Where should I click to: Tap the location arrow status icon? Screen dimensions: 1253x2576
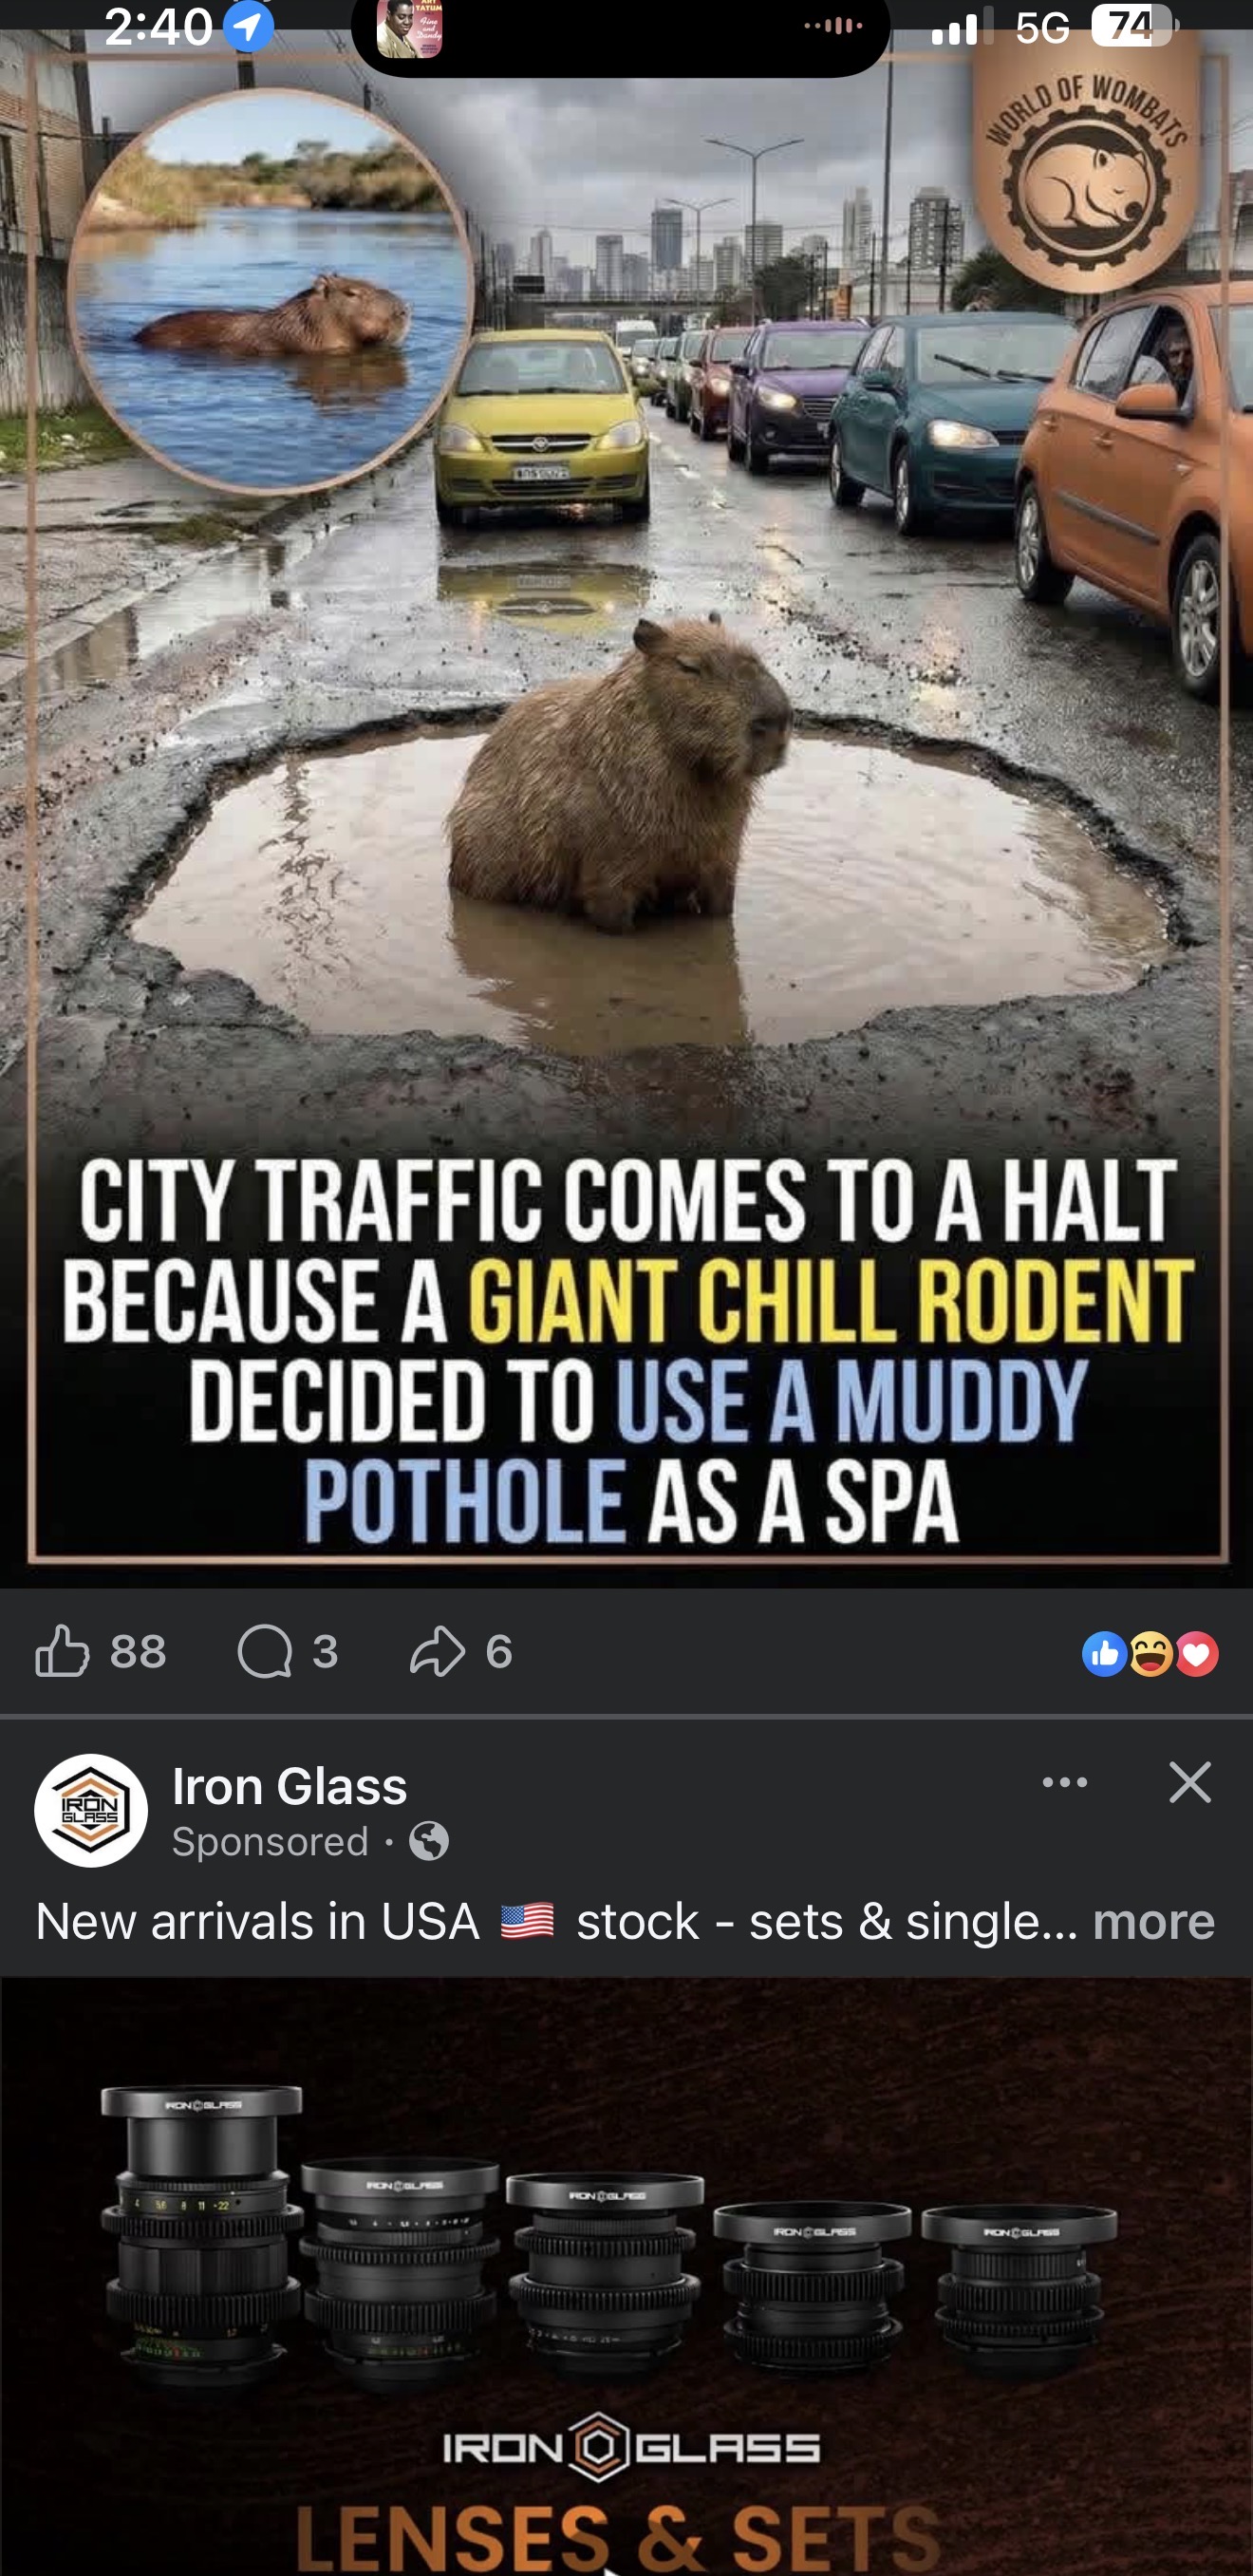tap(249, 26)
